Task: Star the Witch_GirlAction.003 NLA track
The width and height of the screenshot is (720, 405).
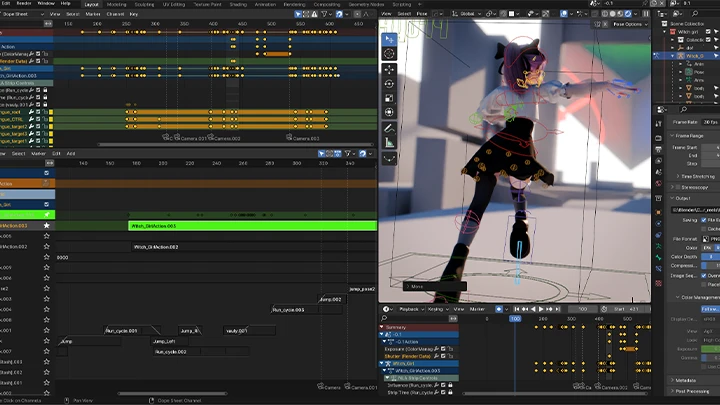Action: pos(46,225)
